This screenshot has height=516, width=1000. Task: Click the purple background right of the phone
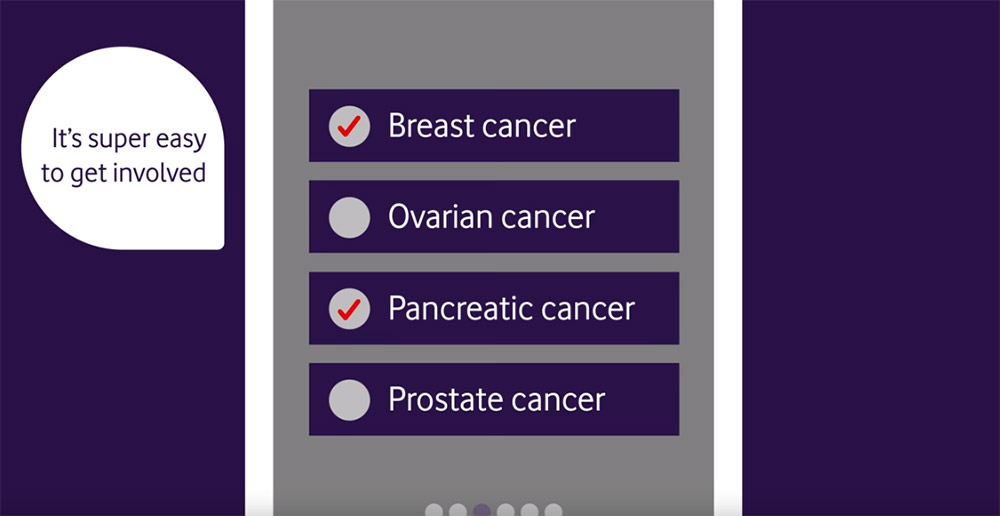point(870,250)
